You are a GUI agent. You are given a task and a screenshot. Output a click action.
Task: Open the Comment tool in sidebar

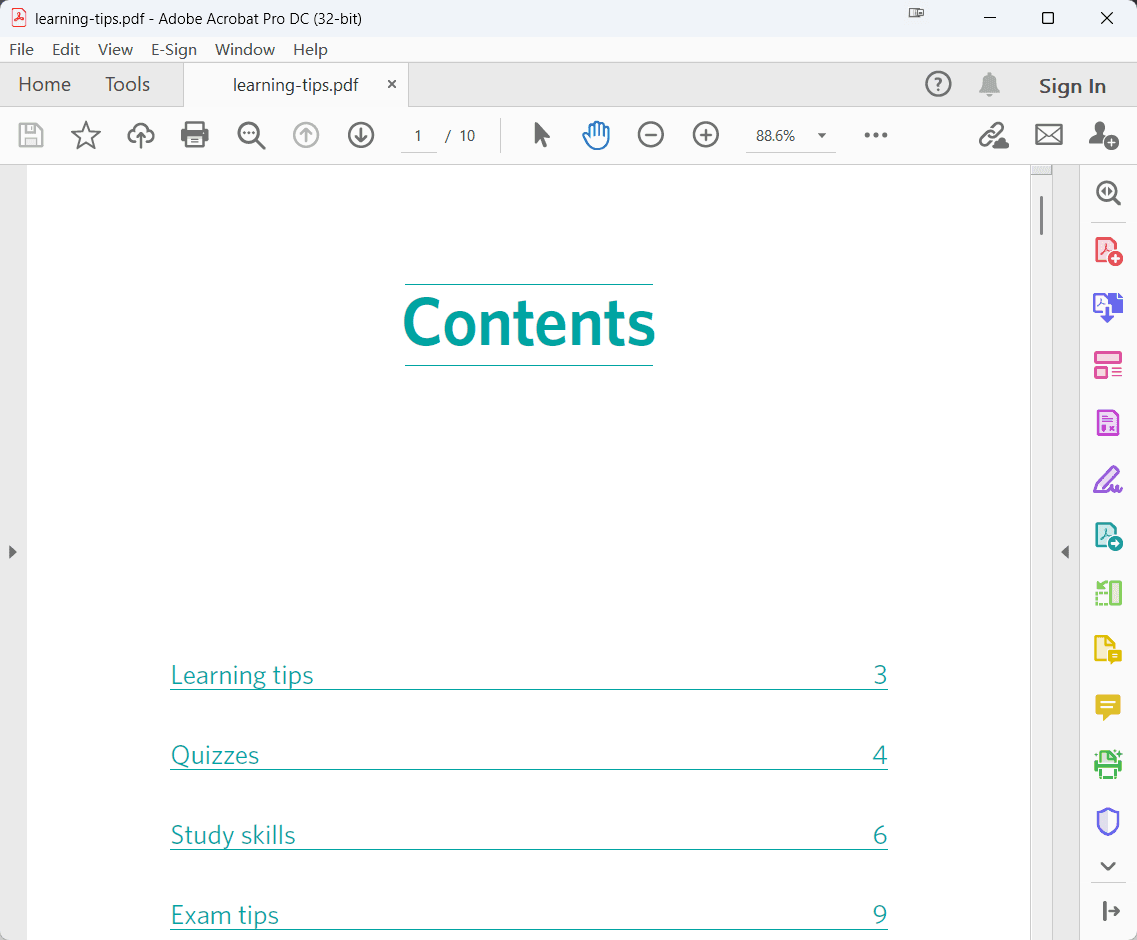coord(1108,706)
